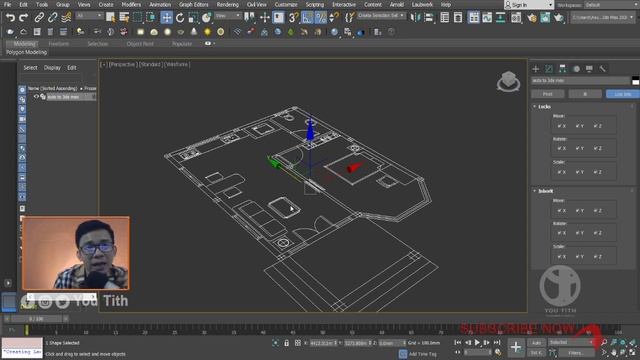Select the Link tool chain icon
The image size is (640, 360).
tap(39, 18)
